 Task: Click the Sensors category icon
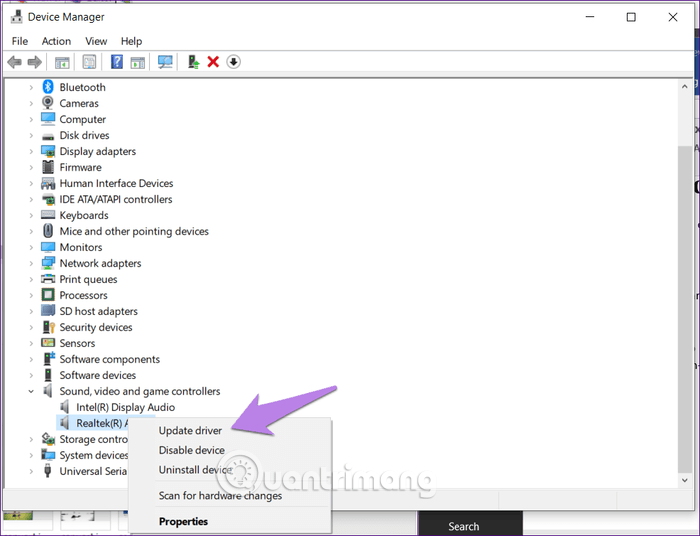(48, 342)
